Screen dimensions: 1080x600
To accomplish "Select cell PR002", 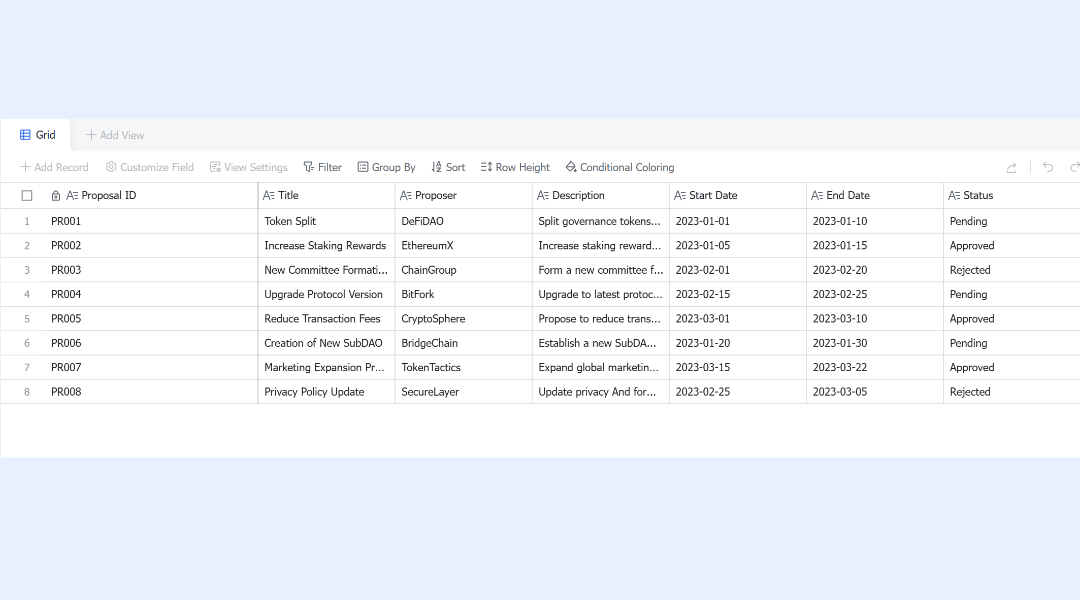I will point(151,245).
